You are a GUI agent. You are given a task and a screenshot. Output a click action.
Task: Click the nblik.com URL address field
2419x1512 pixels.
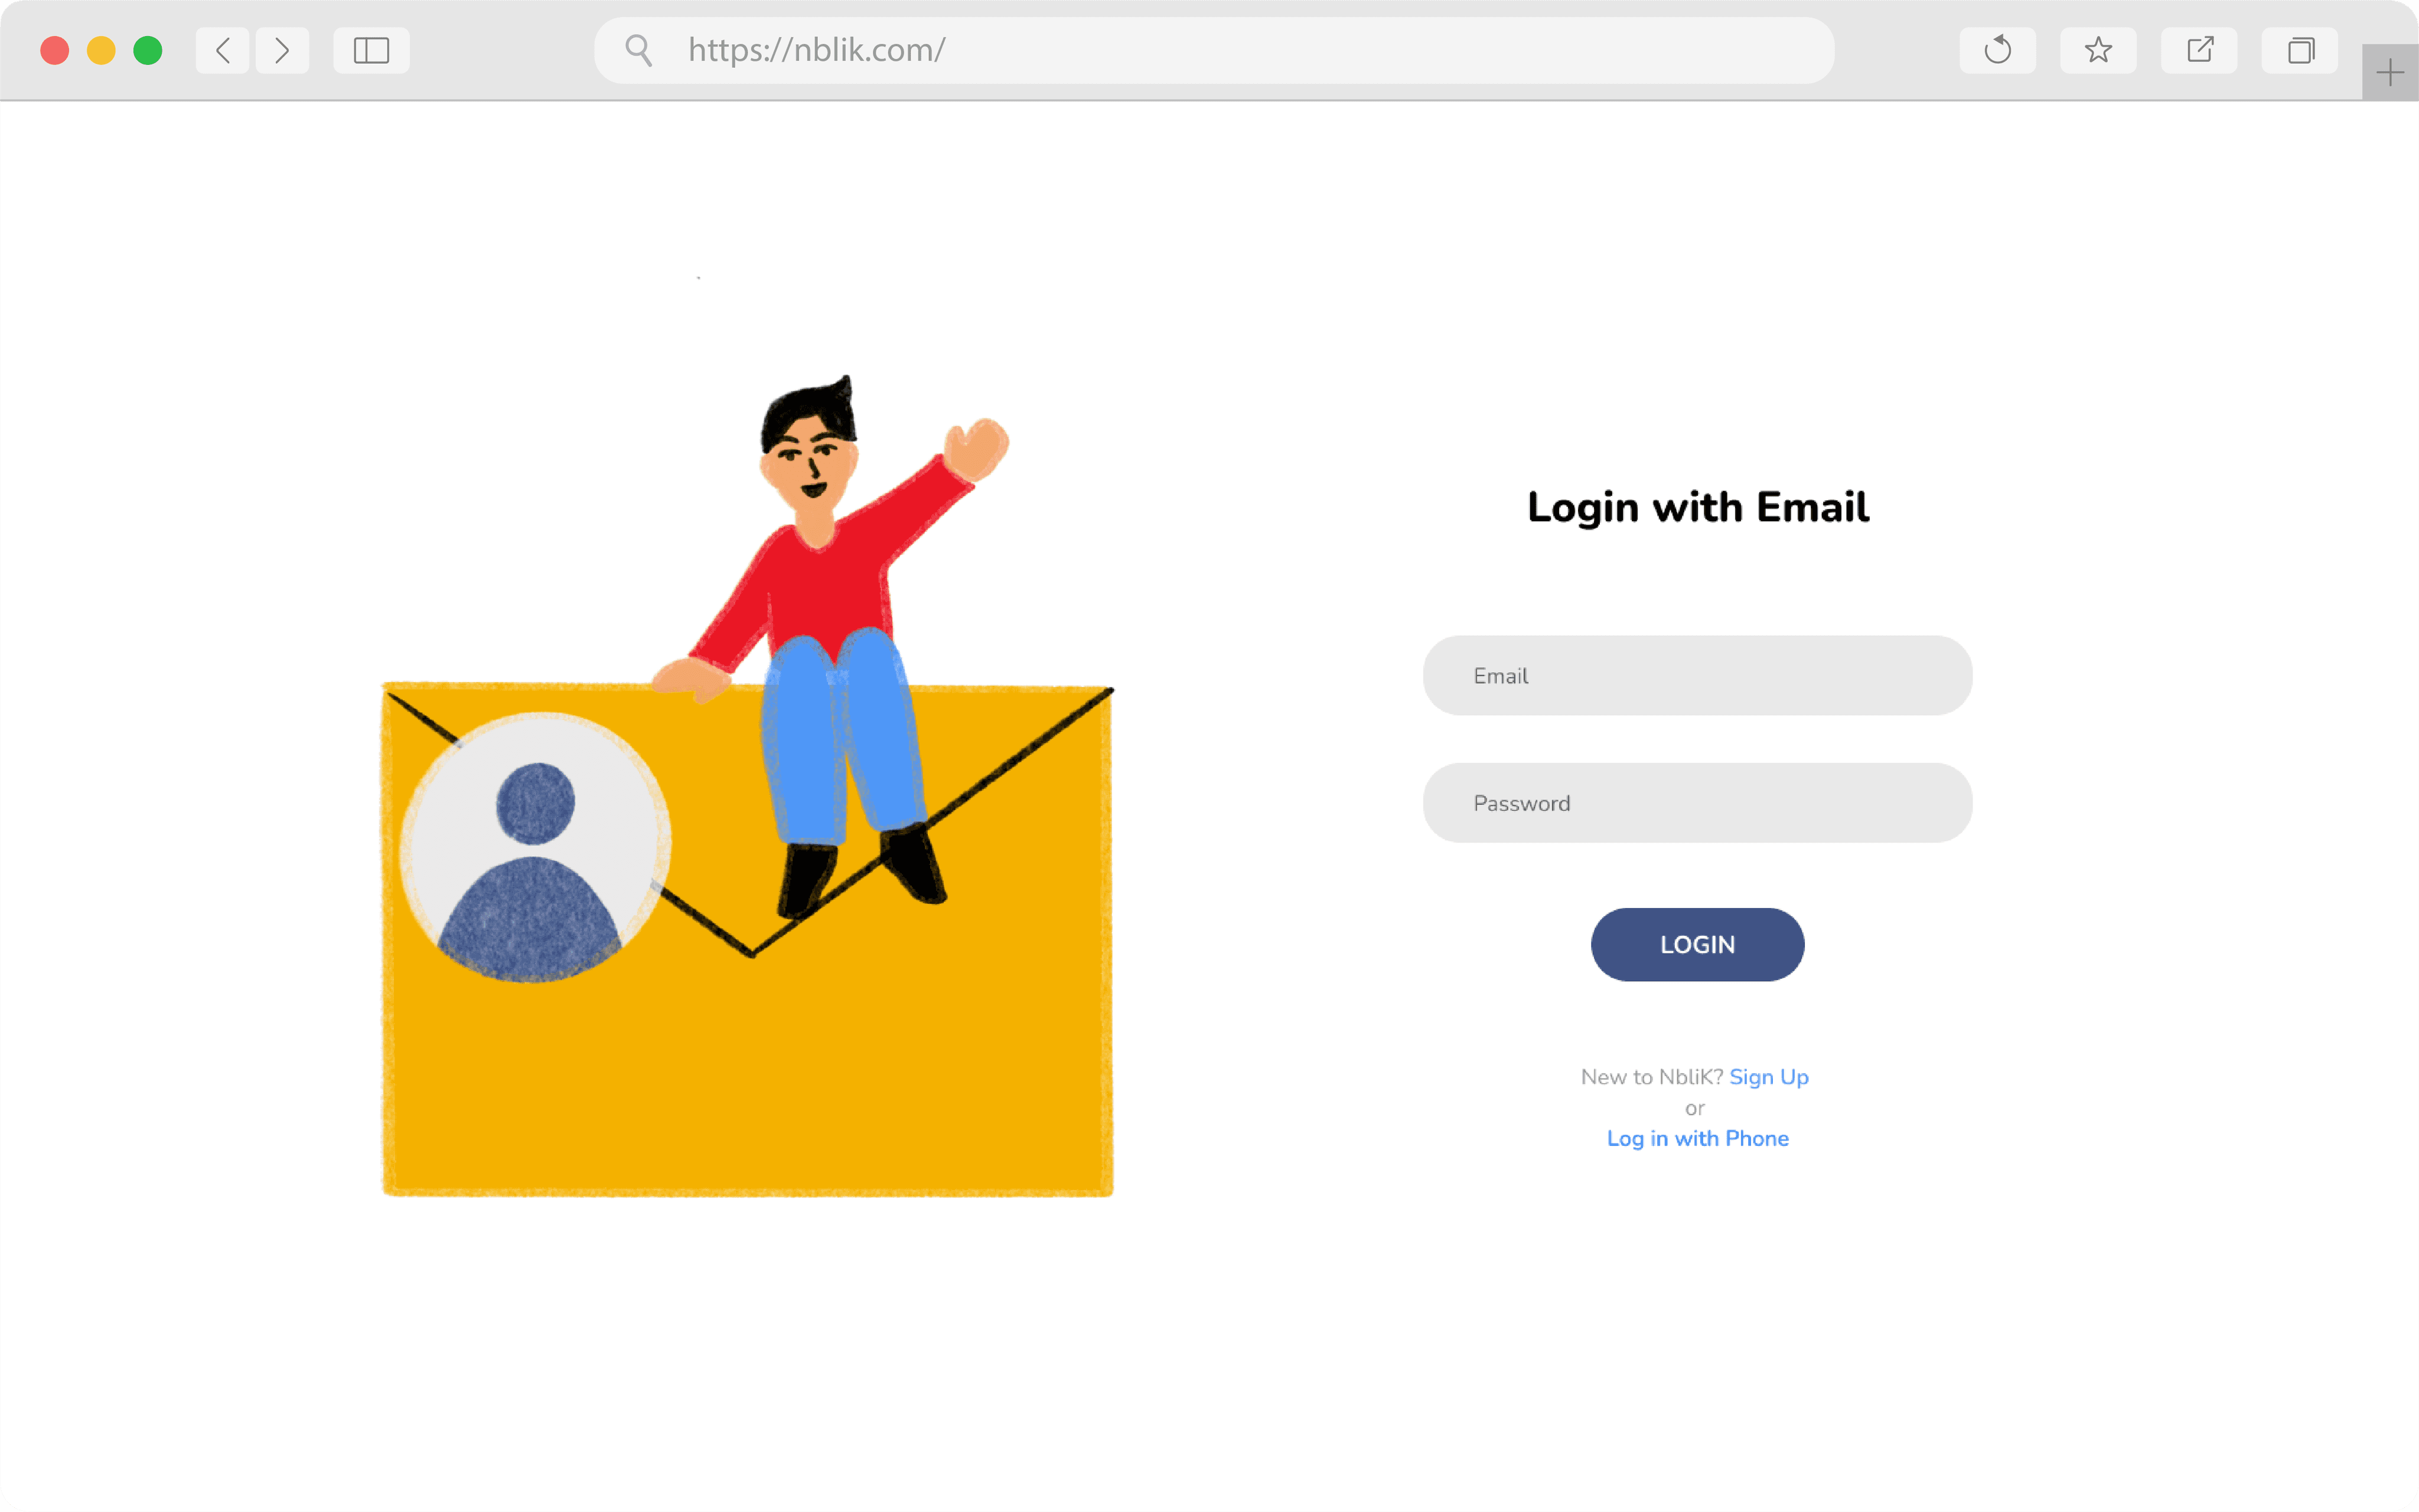pyautogui.click(x=1214, y=50)
